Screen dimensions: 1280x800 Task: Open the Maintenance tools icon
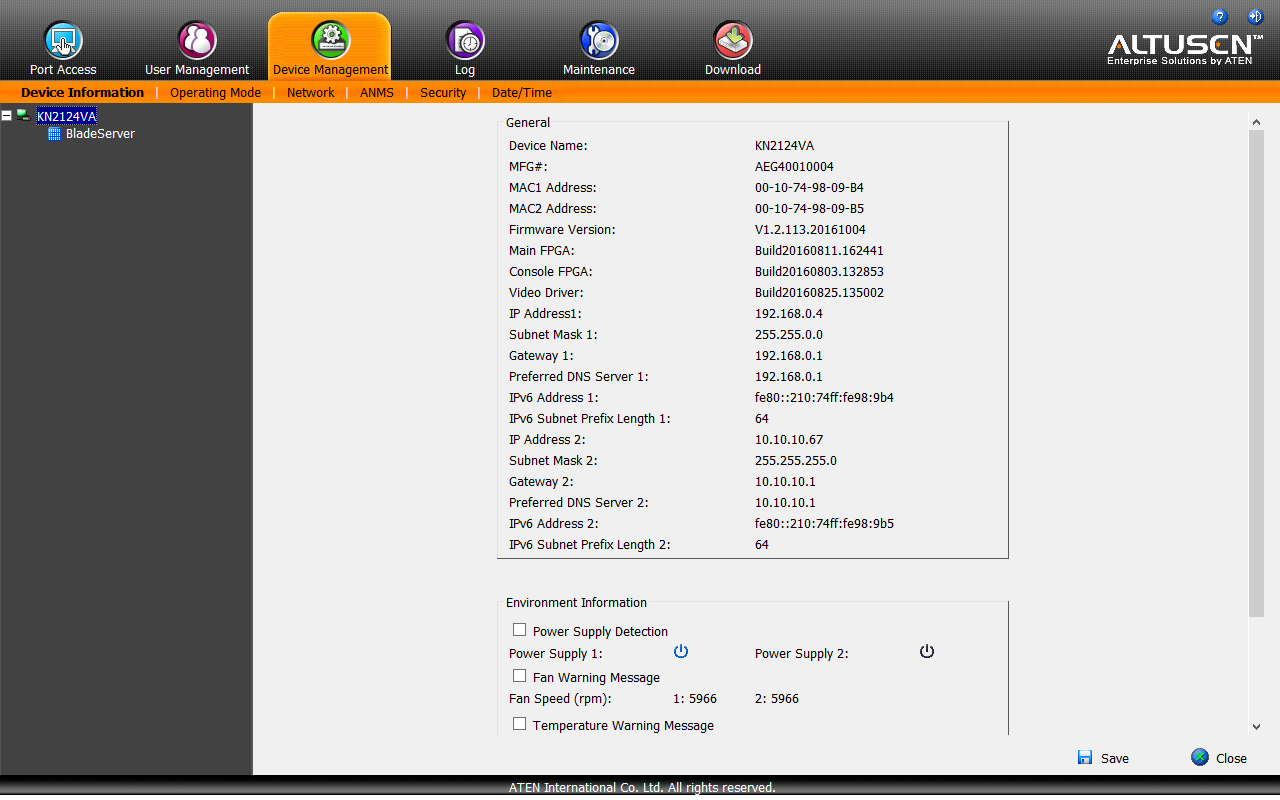[599, 41]
